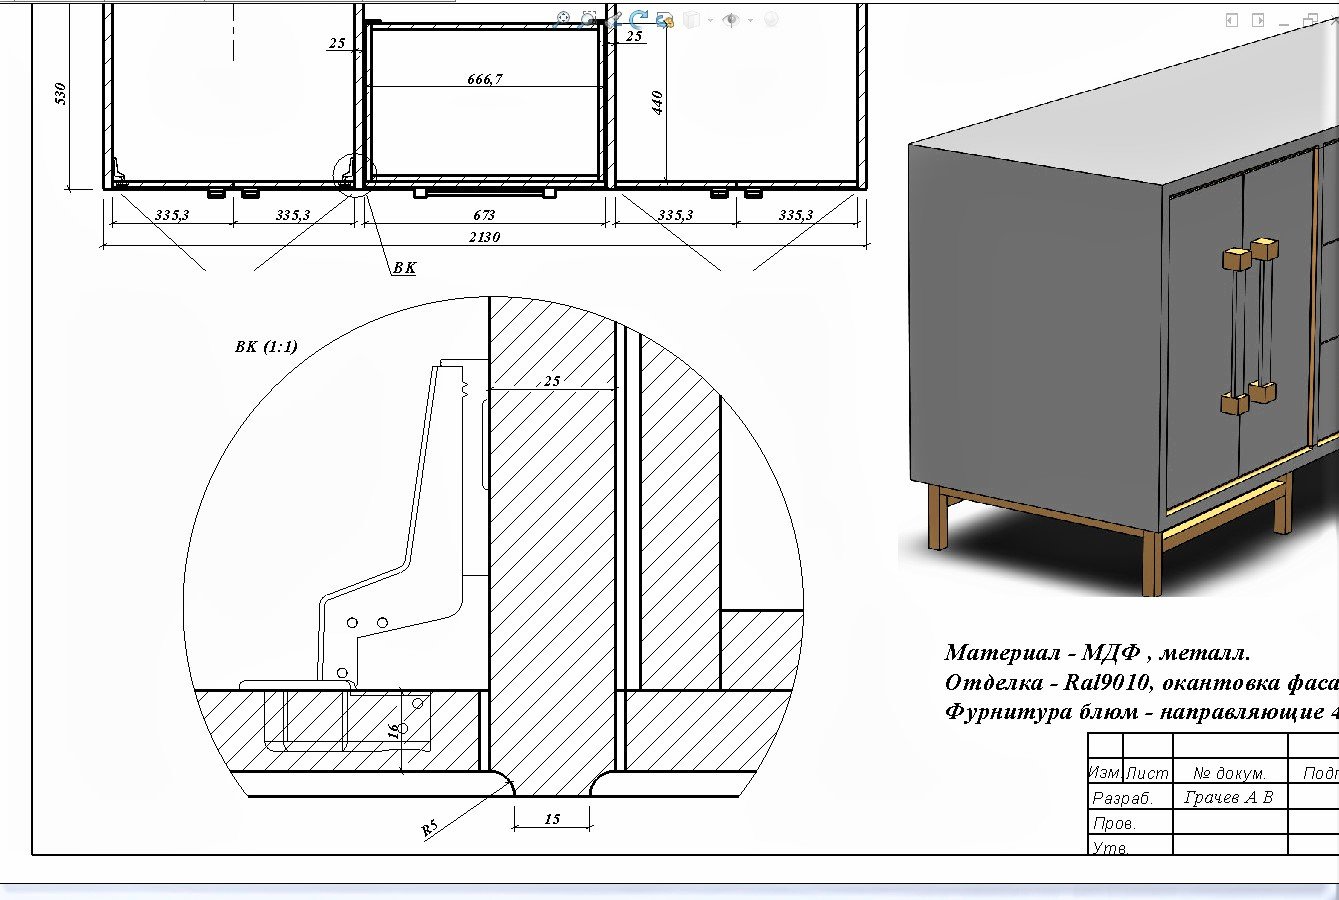Click the Zoom to Fit icon
The height and width of the screenshot is (900, 1339).
point(563,19)
